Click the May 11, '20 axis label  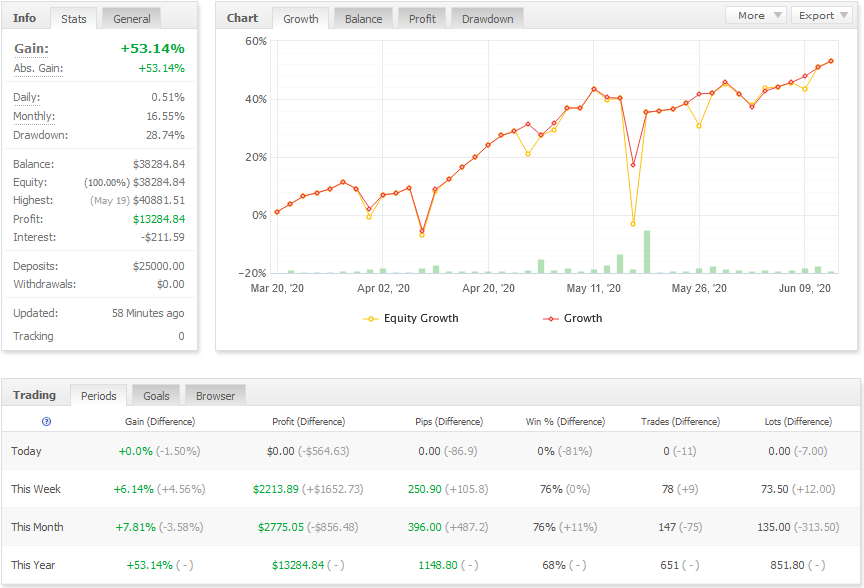(x=593, y=288)
